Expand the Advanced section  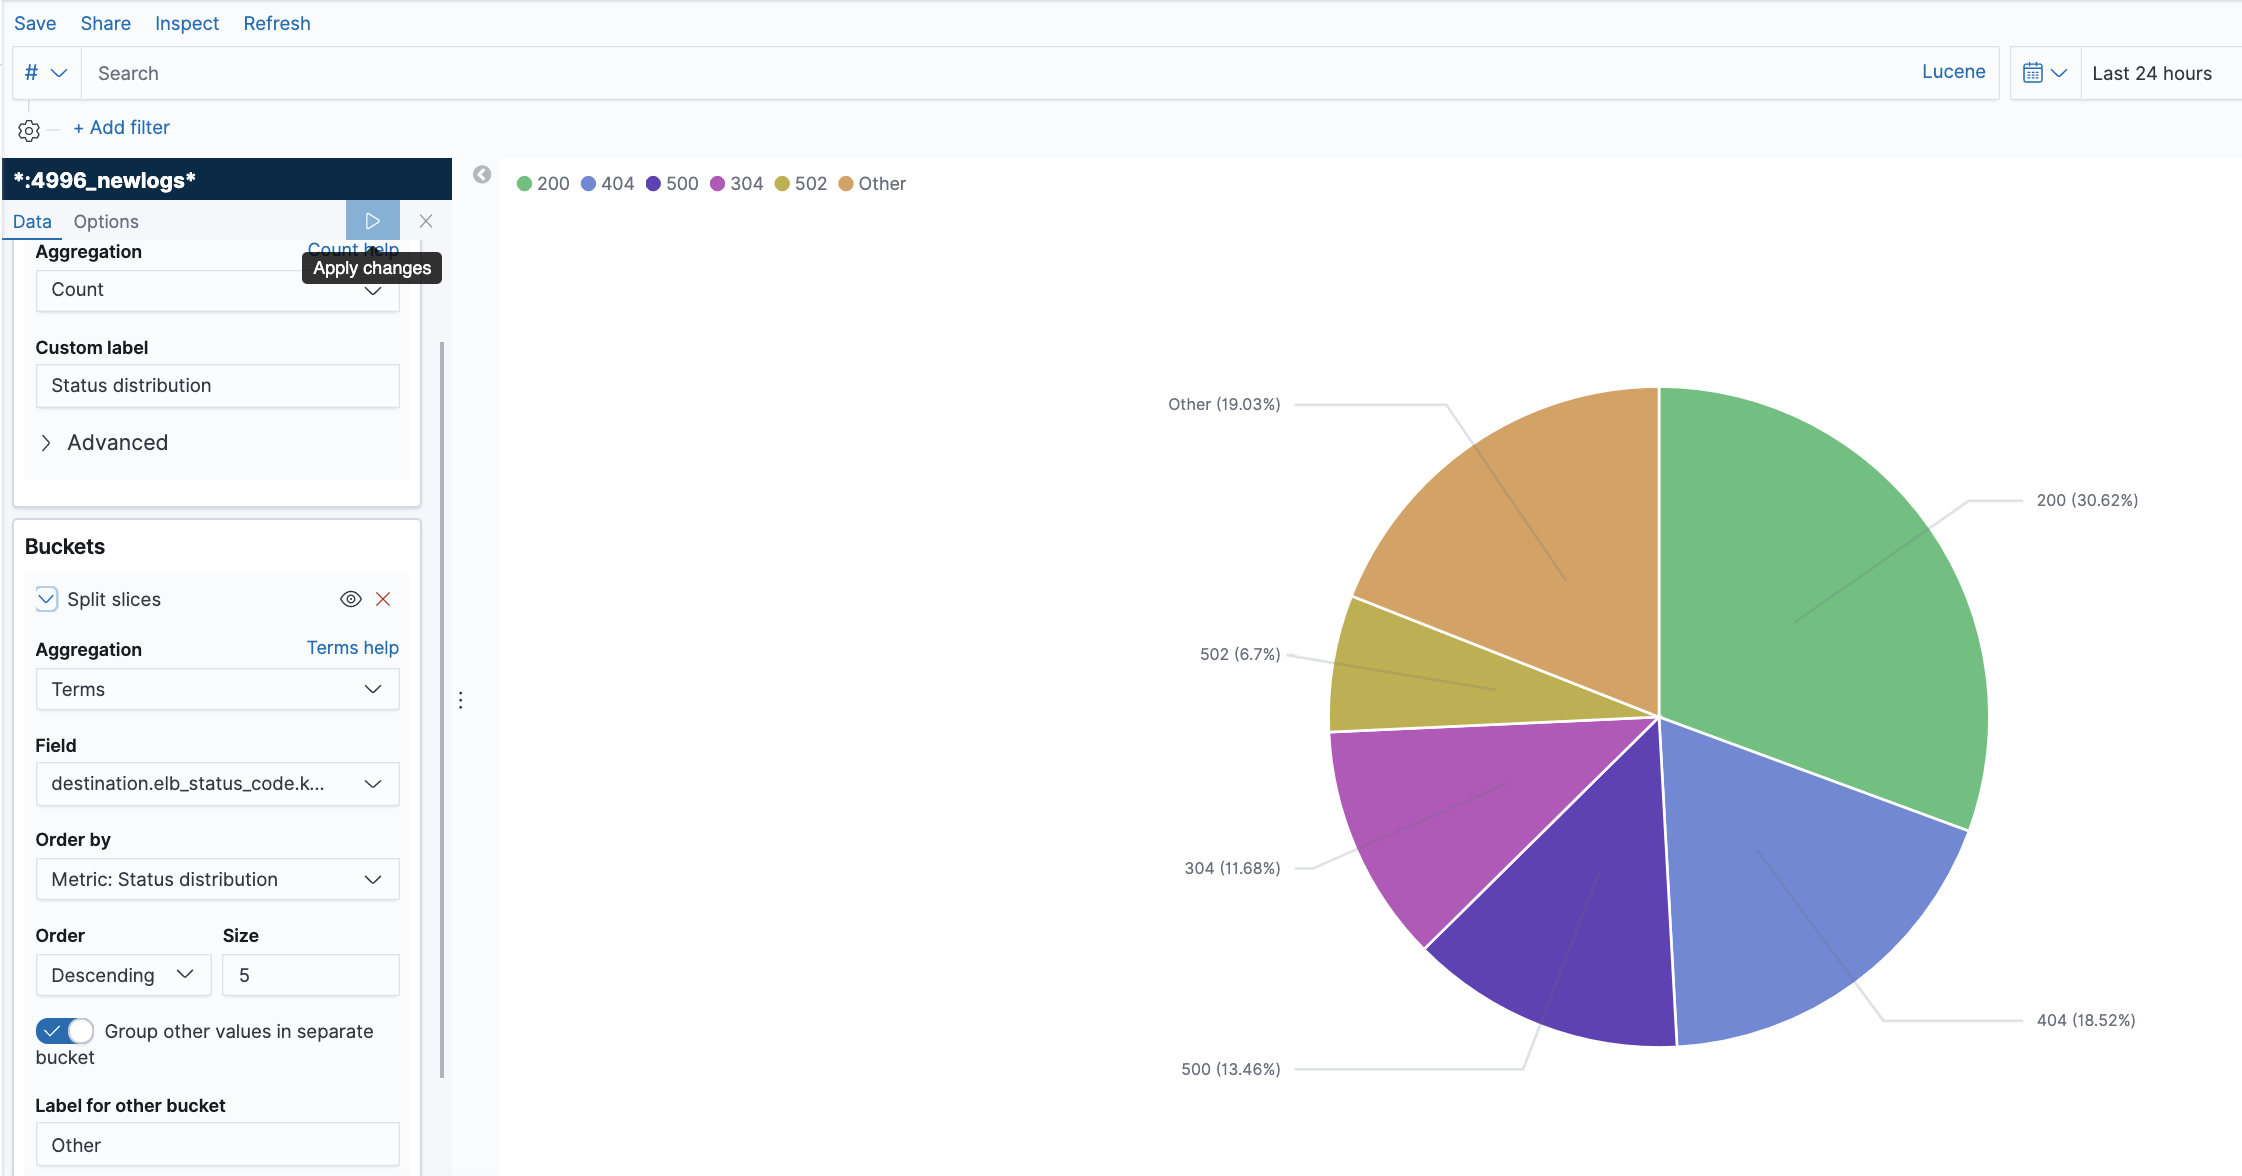pos(104,442)
